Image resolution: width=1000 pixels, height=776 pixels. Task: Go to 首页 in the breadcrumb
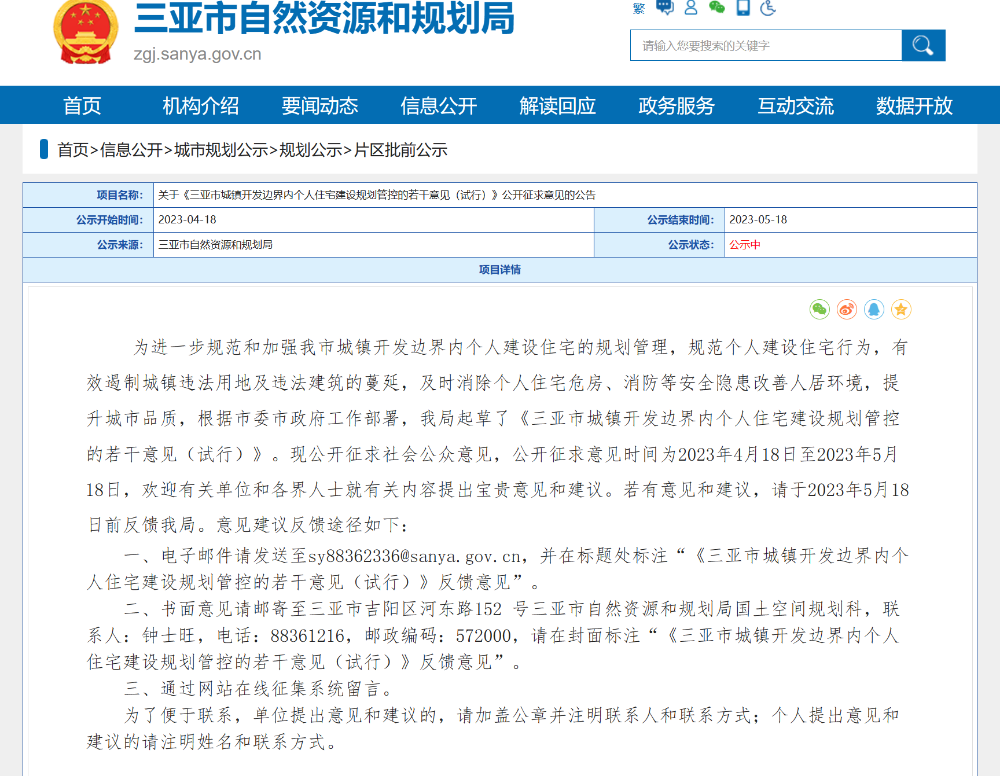point(73,150)
